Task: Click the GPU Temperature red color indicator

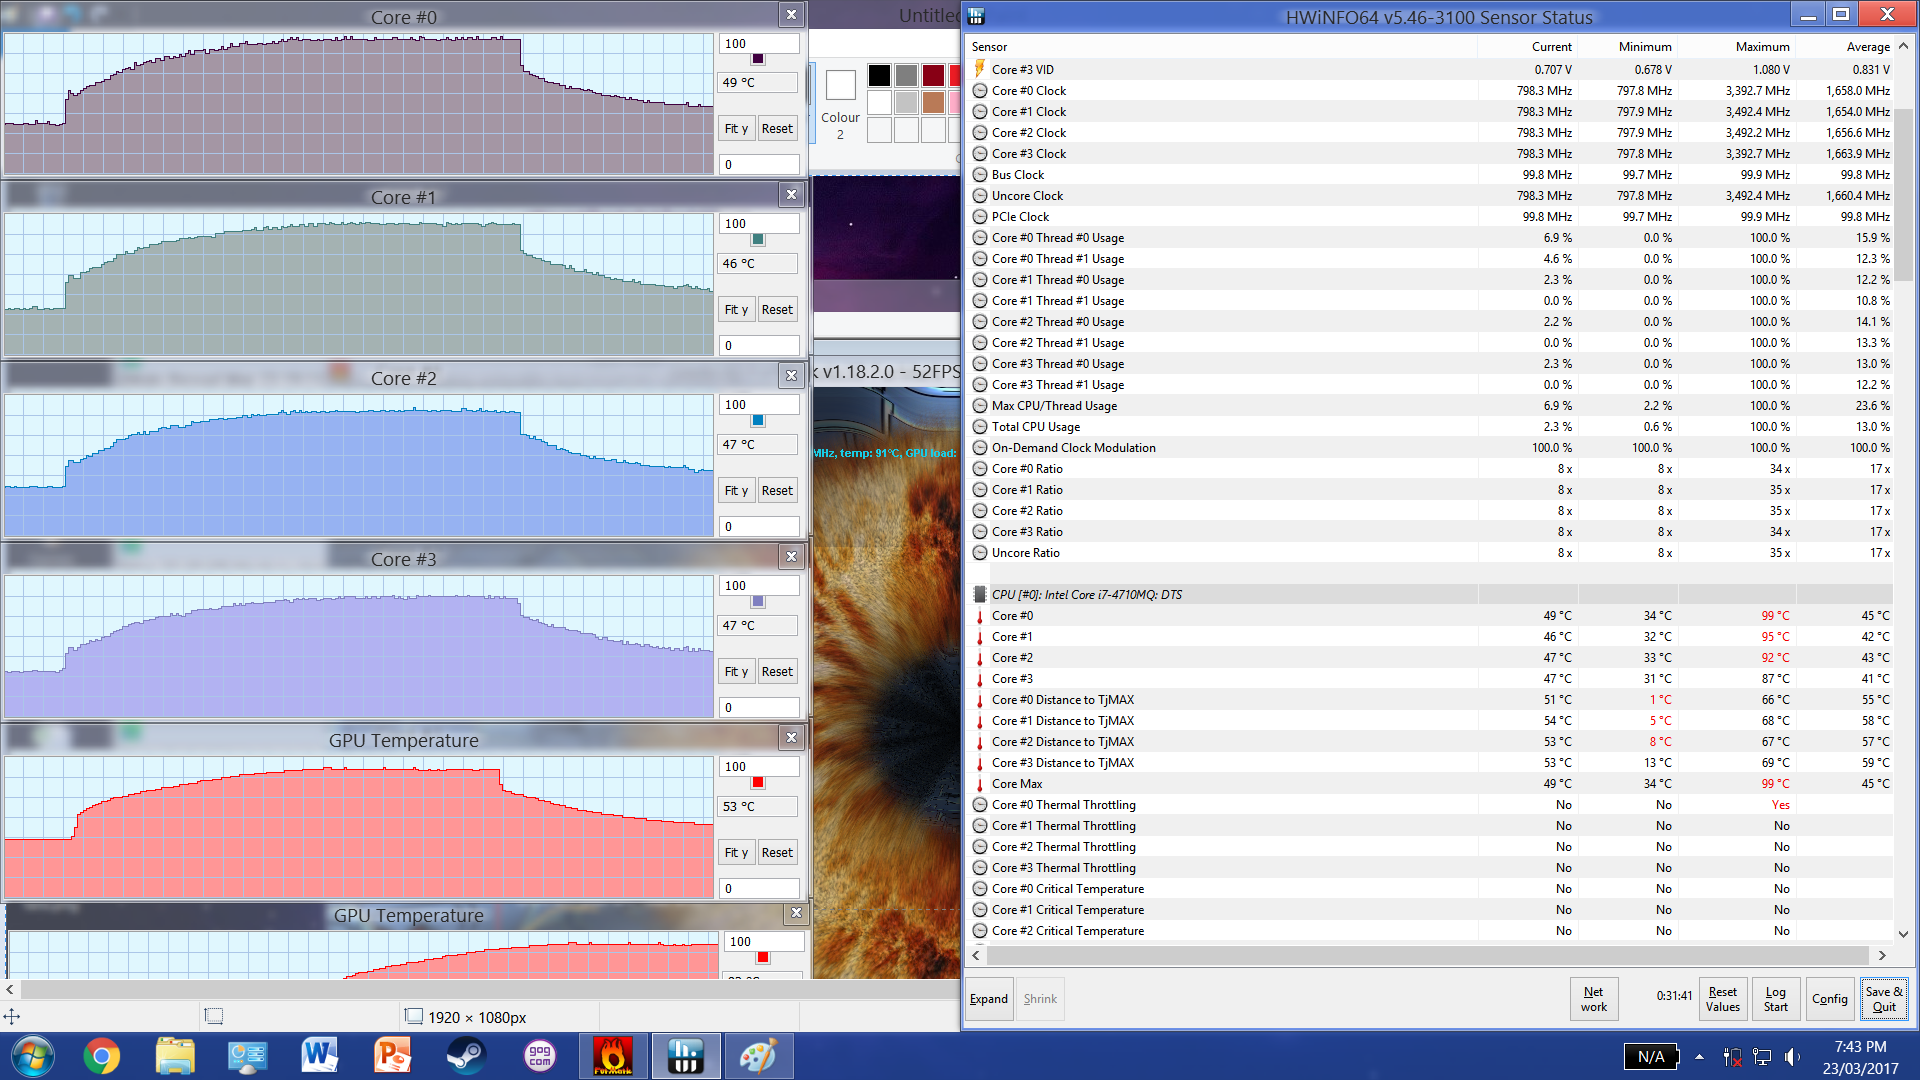Action: [758, 783]
